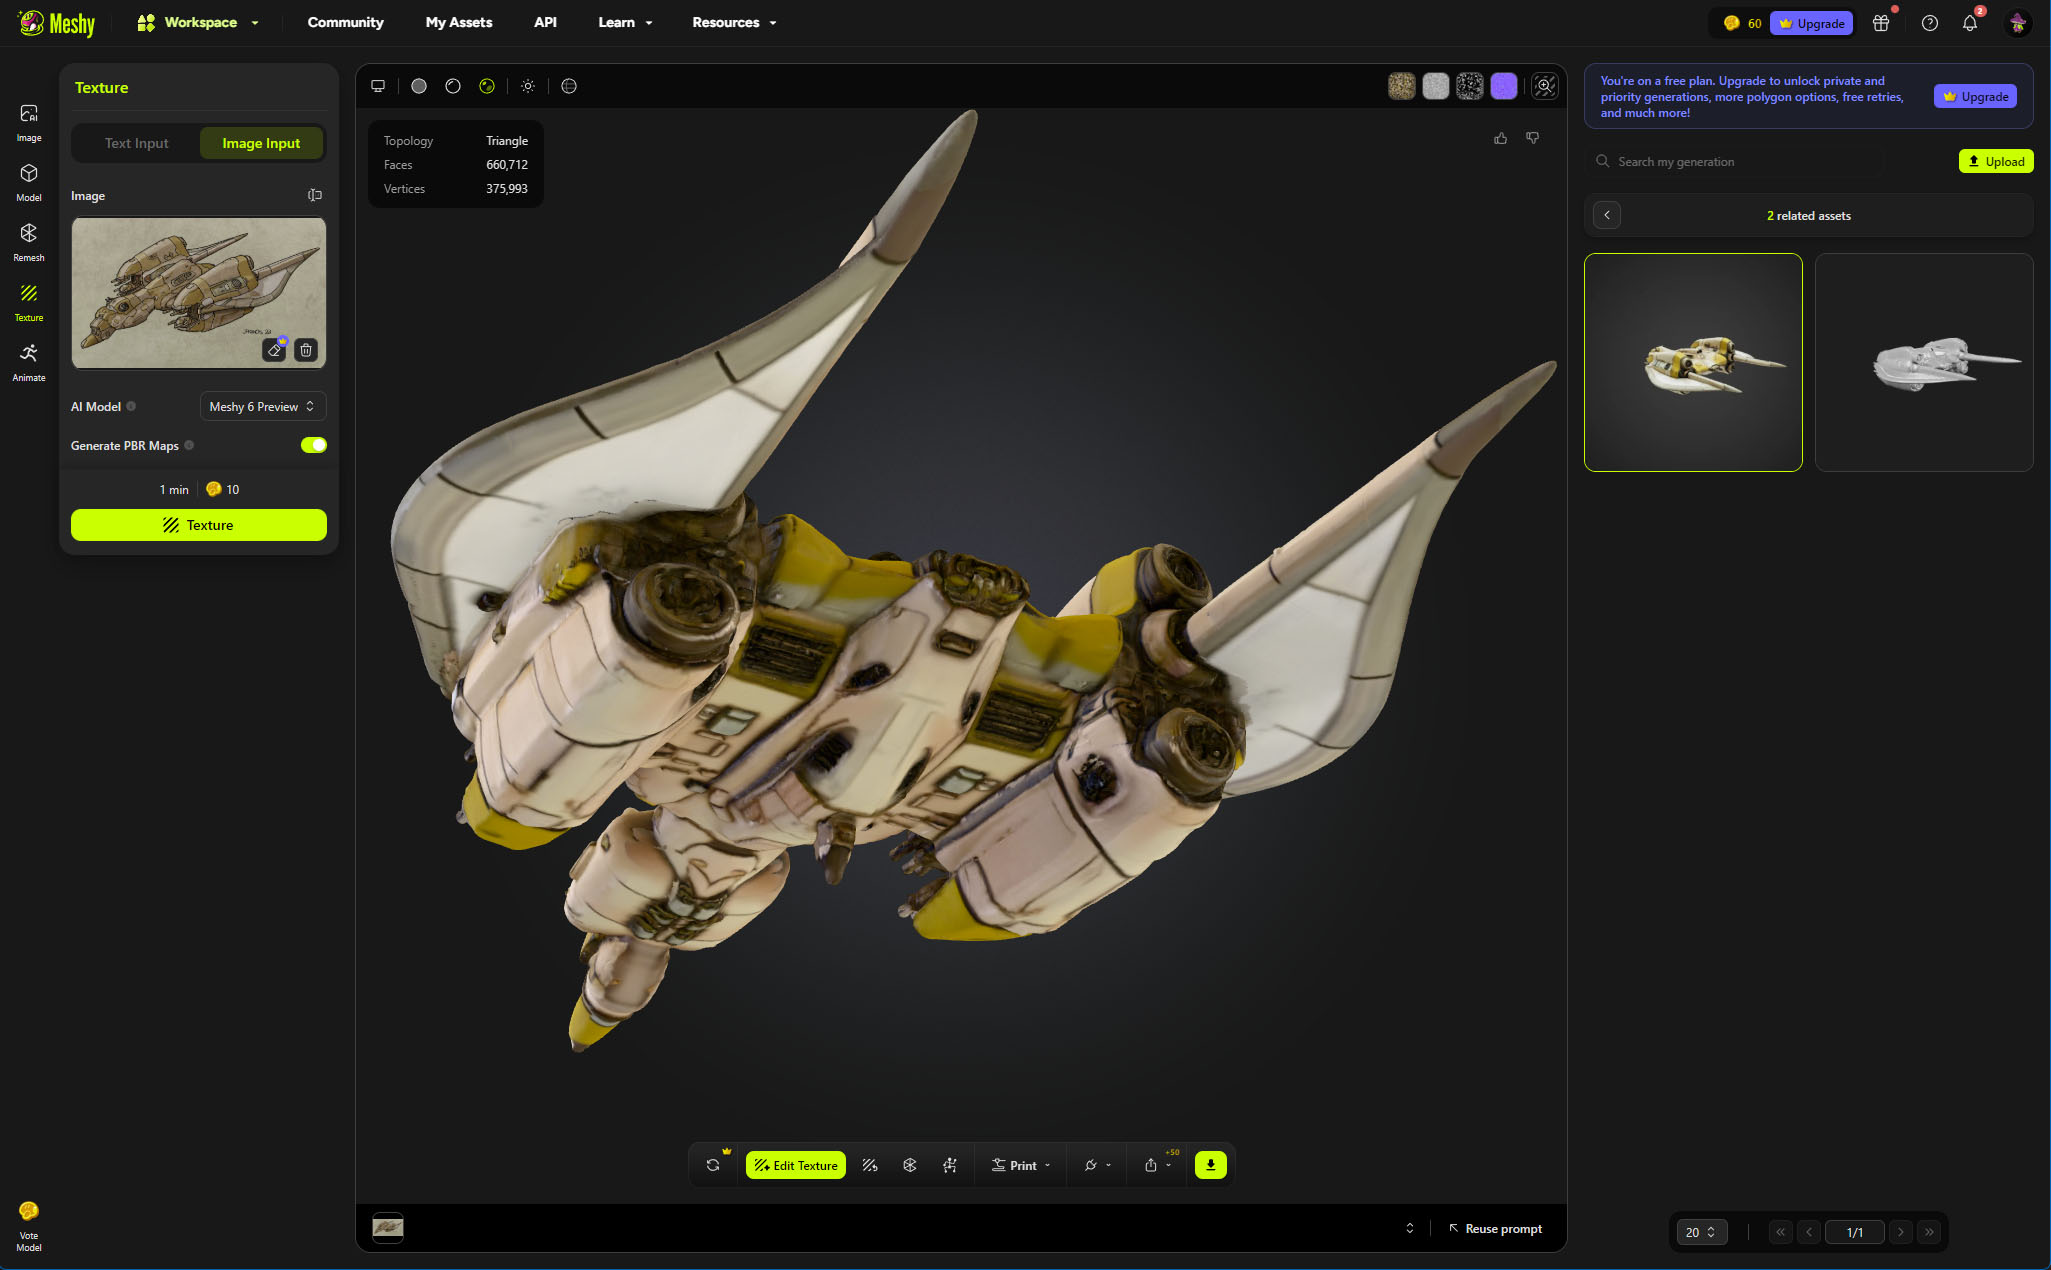The height and width of the screenshot is (1270, 2051).
Task: Switch to the Image Input tab
Action: 261,143
